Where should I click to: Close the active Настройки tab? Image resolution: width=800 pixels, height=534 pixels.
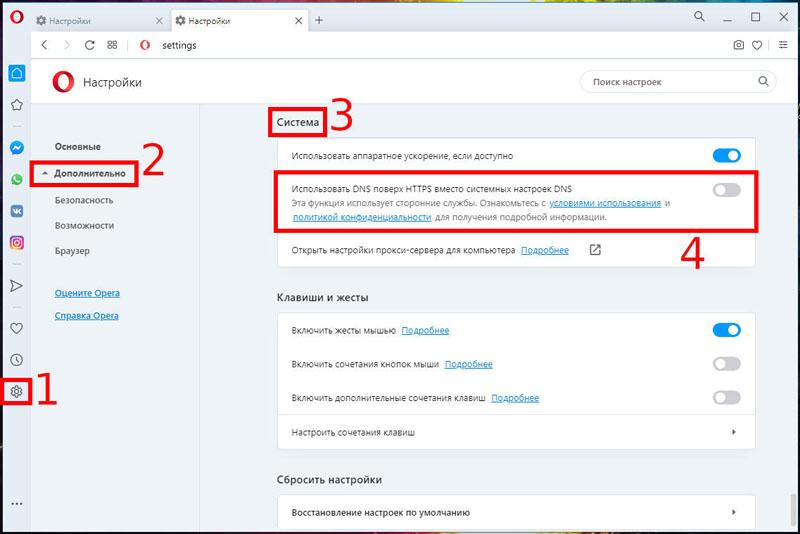point(298,21)
